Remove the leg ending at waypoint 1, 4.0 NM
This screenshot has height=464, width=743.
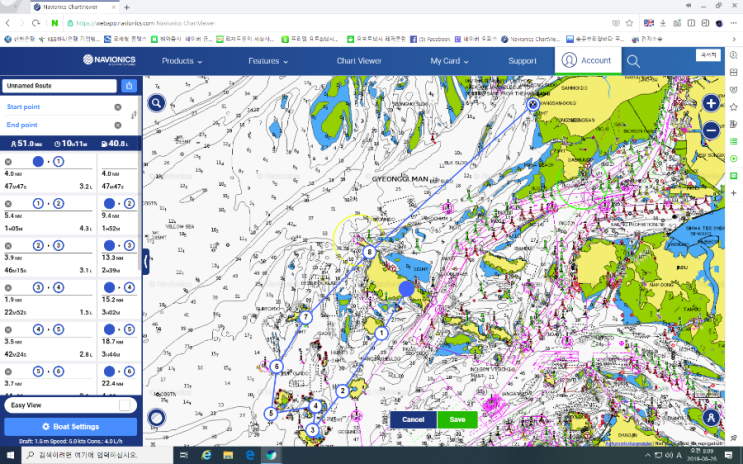[x=8, y=162]
